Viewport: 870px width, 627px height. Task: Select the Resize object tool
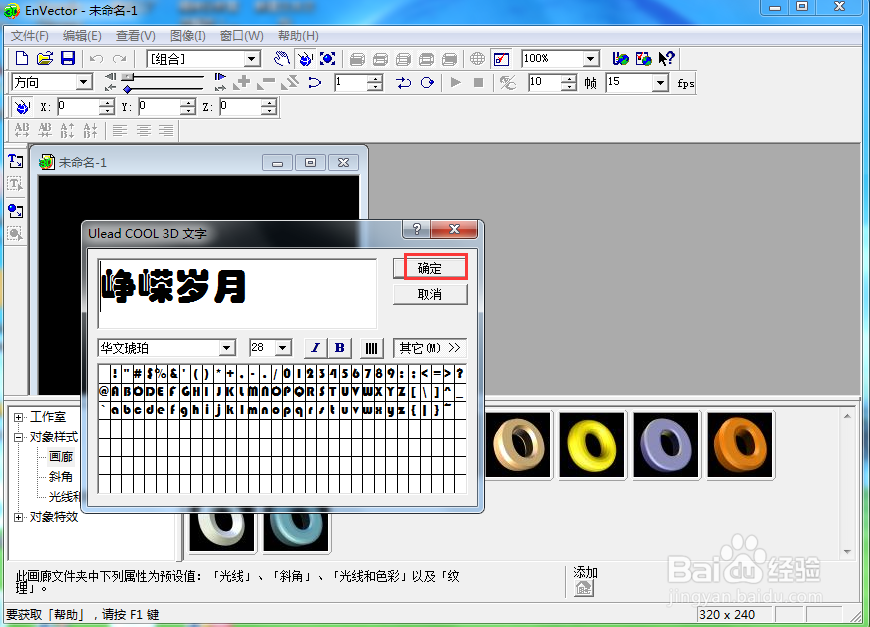[328, 58]
